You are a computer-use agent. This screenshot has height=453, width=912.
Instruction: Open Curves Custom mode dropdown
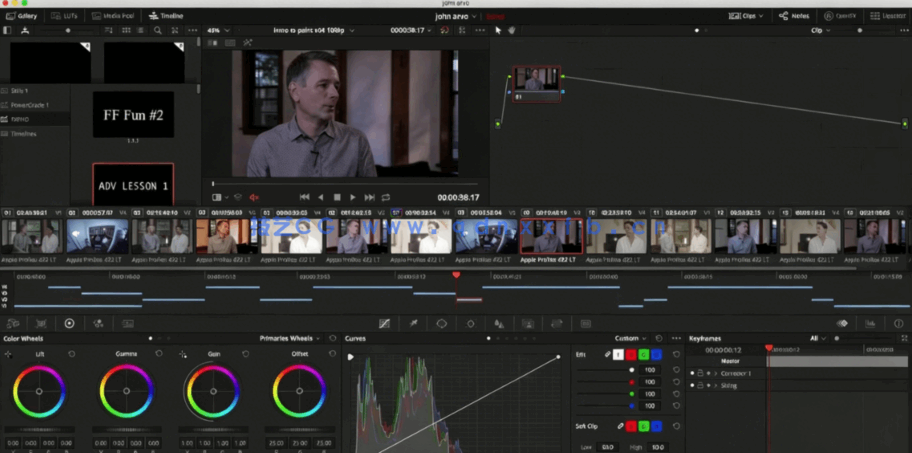[630, 338]
